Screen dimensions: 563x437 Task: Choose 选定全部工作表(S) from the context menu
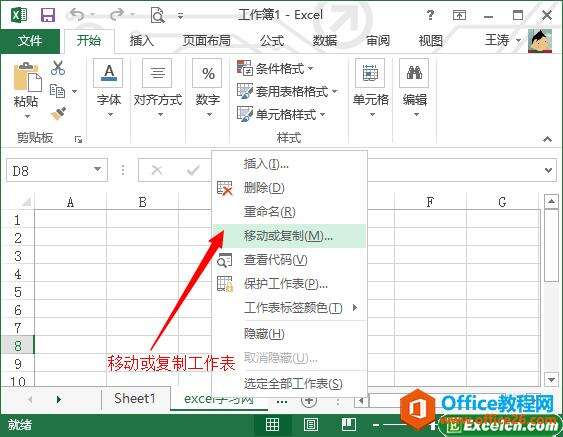[289, 384]
